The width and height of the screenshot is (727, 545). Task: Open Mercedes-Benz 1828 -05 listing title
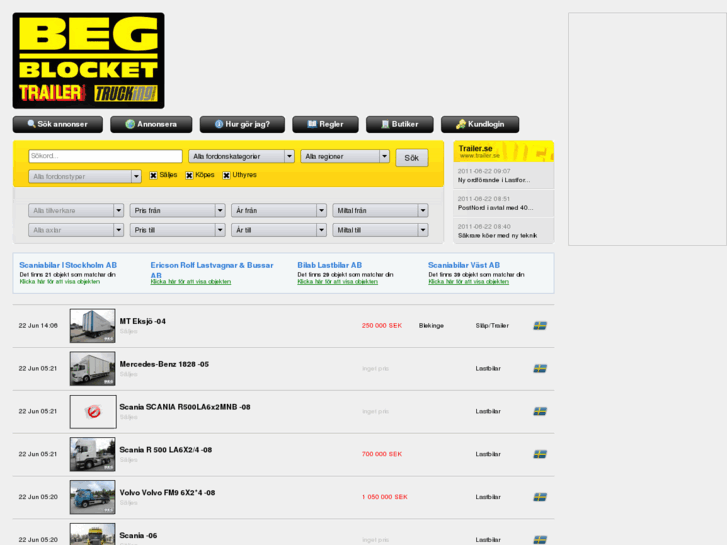pos(164,364)
